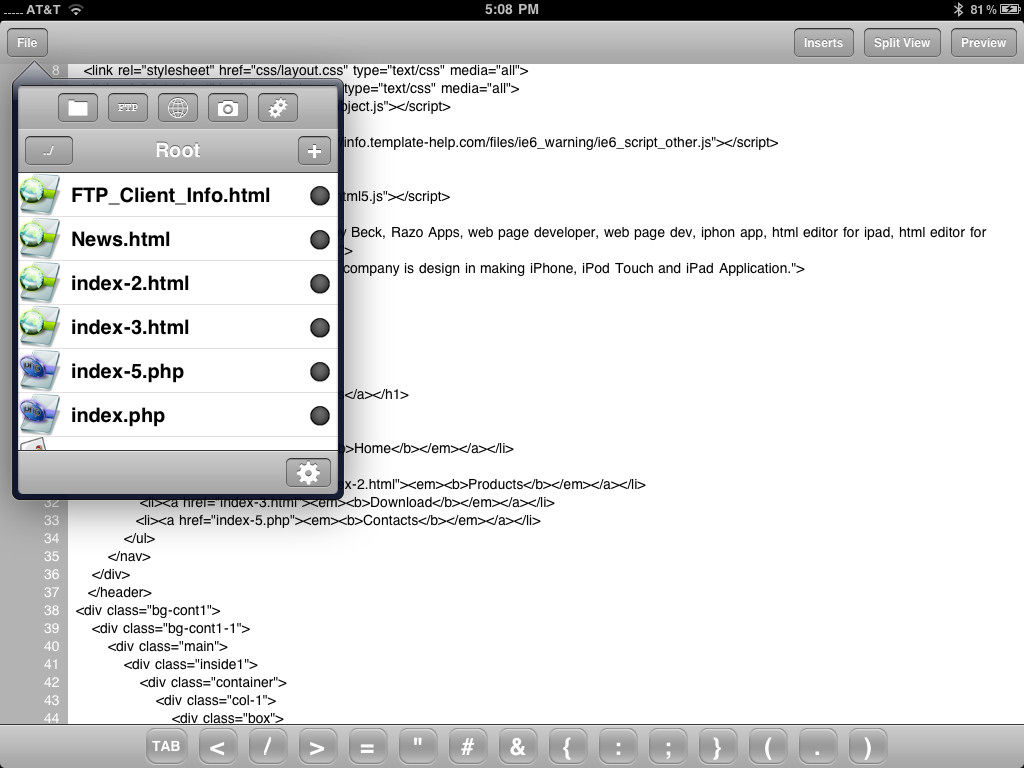Insert equals sign key
The width and height of the screenshot is (1024, 768).
pyautogui.click(x=367, y=746)
